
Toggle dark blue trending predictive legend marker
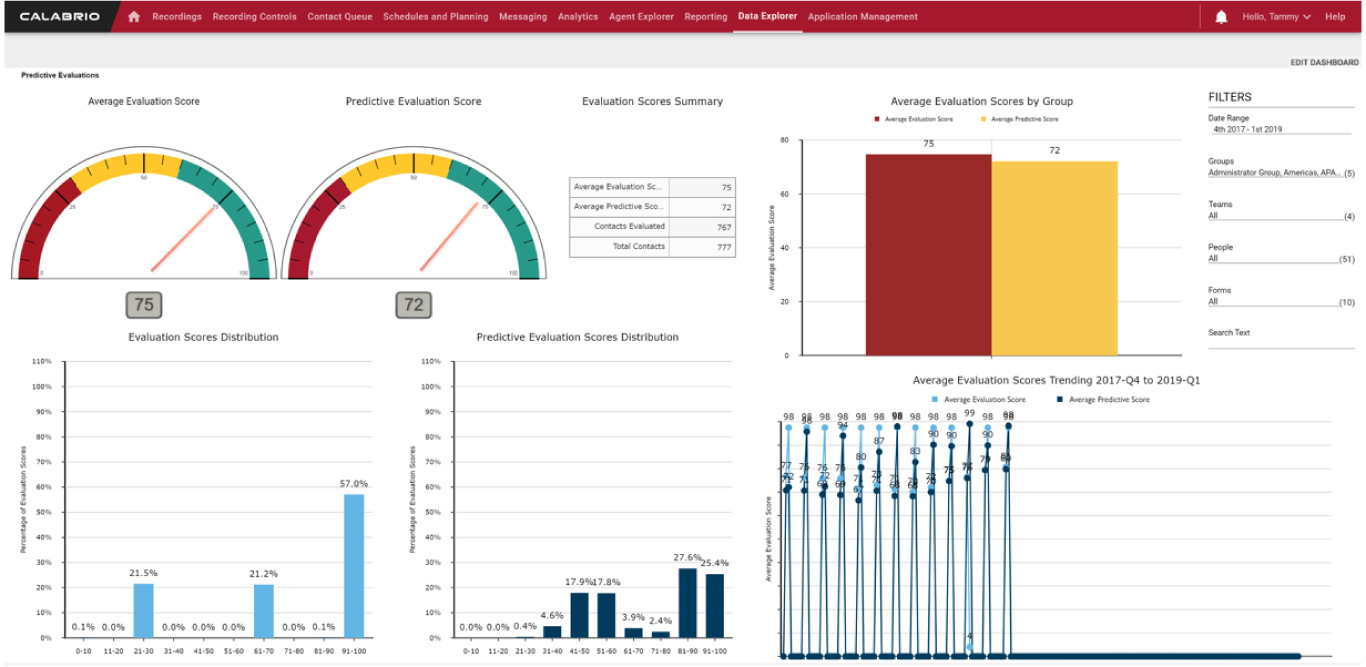[1060, 399]
